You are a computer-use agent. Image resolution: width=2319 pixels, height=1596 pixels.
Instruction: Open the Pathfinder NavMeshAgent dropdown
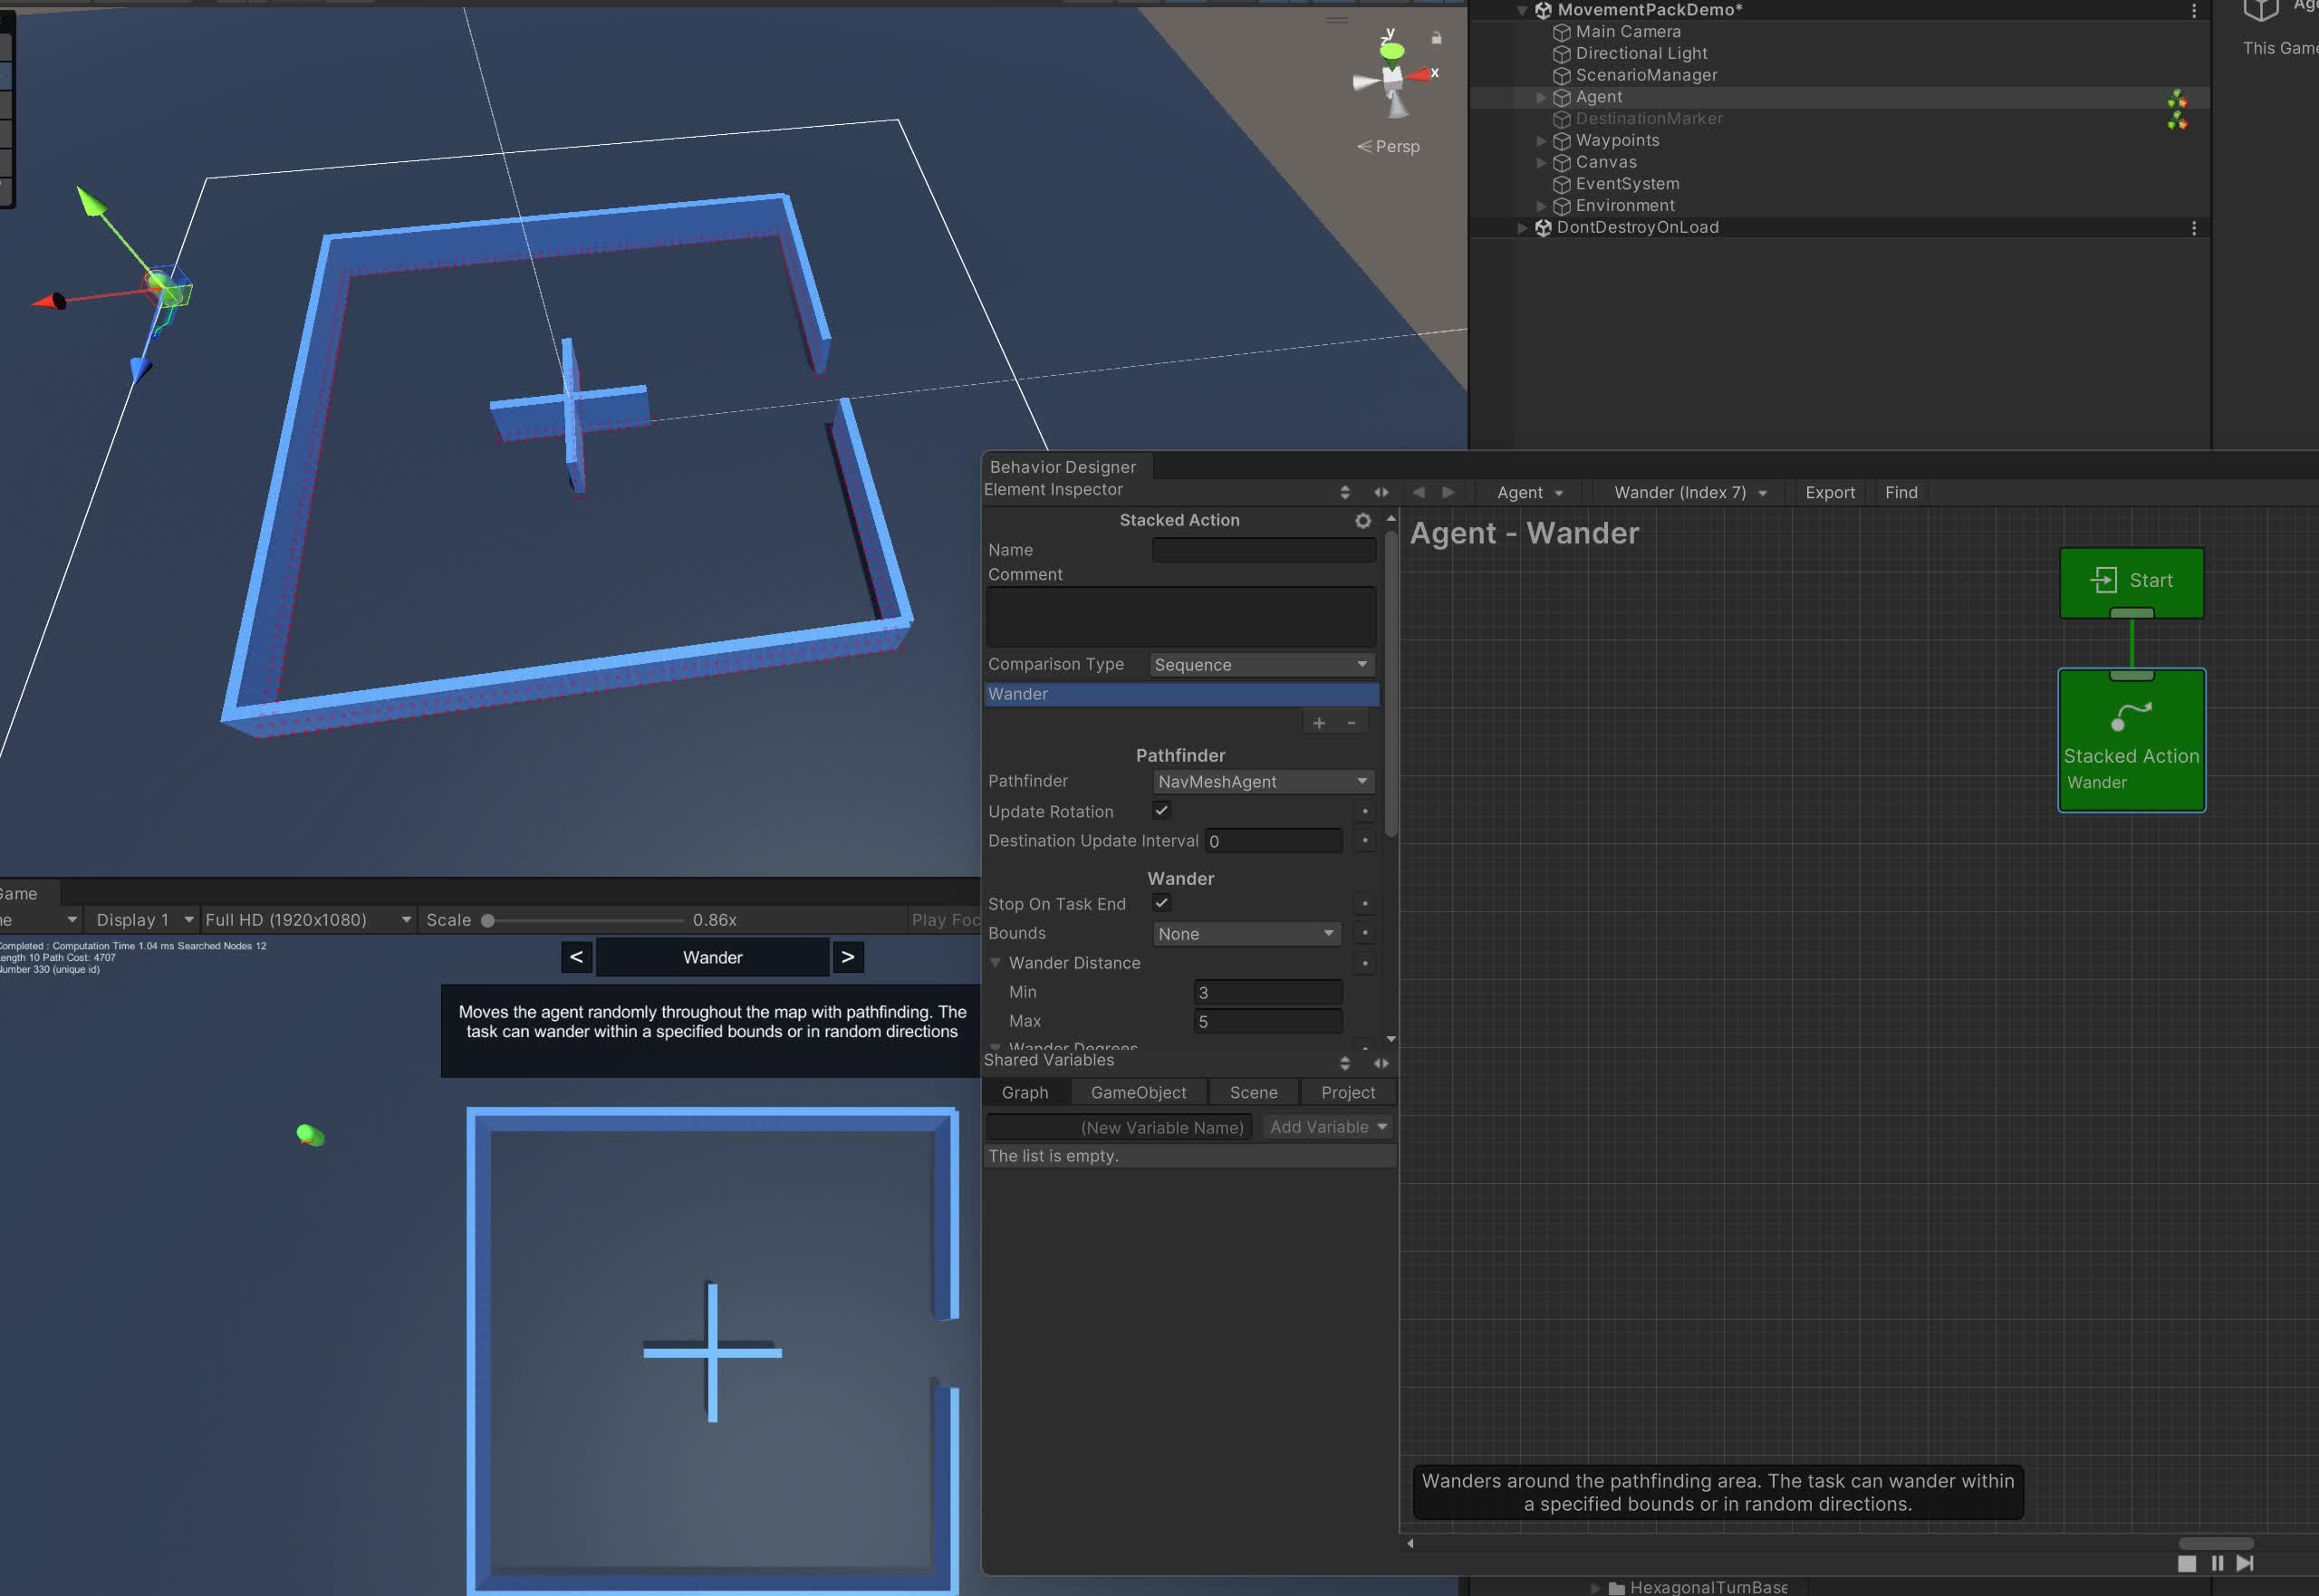1262,781
